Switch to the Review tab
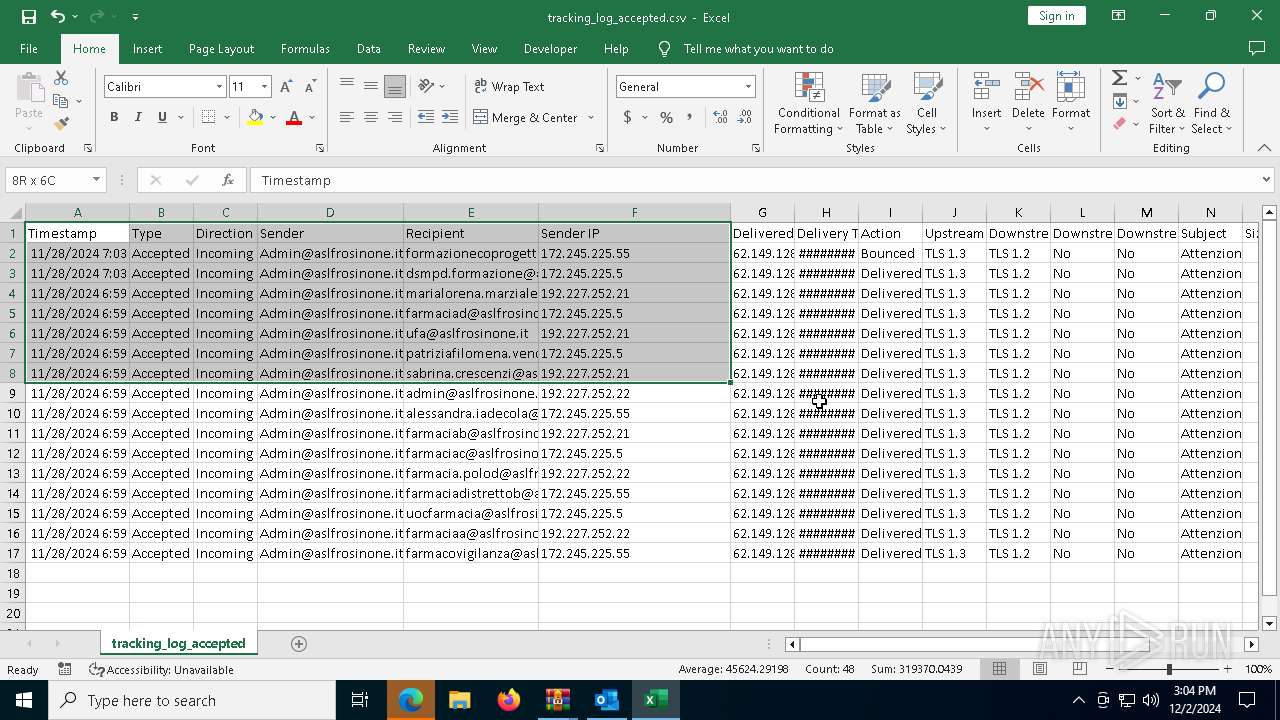1280x720 pixels. pos(426,49)
